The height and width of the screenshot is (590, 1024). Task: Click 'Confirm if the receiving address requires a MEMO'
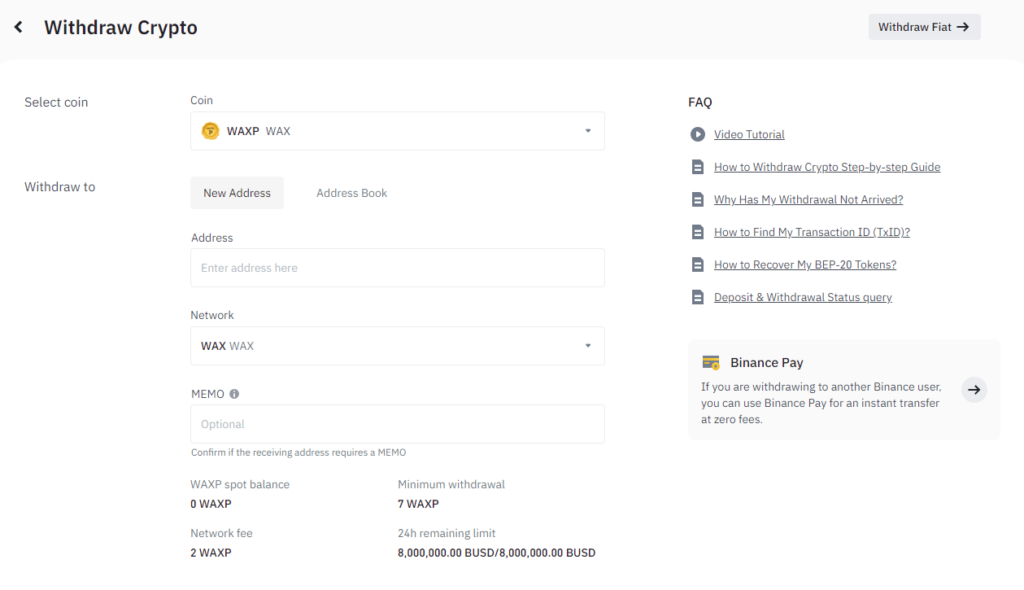pyautogui.click(x=298, y=452)
